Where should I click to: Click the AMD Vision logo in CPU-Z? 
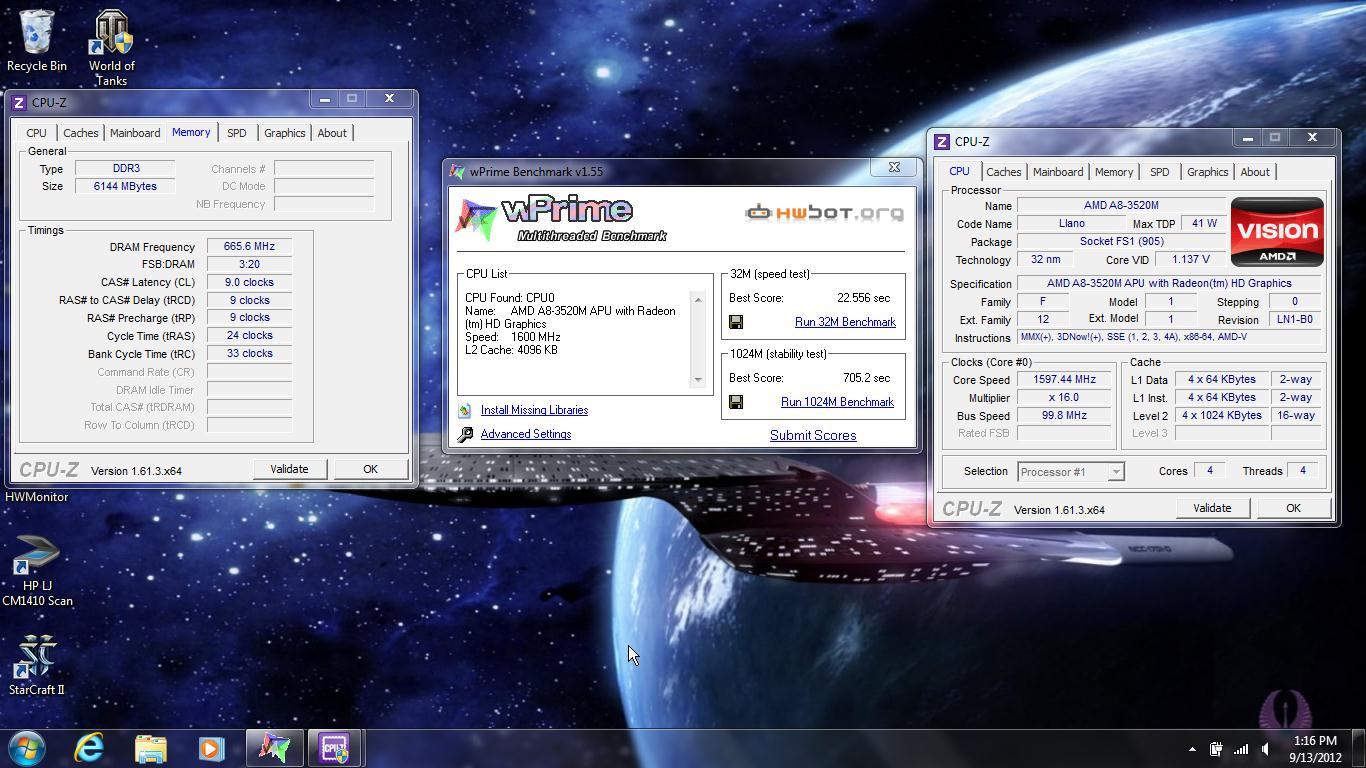click(1277, 231)
